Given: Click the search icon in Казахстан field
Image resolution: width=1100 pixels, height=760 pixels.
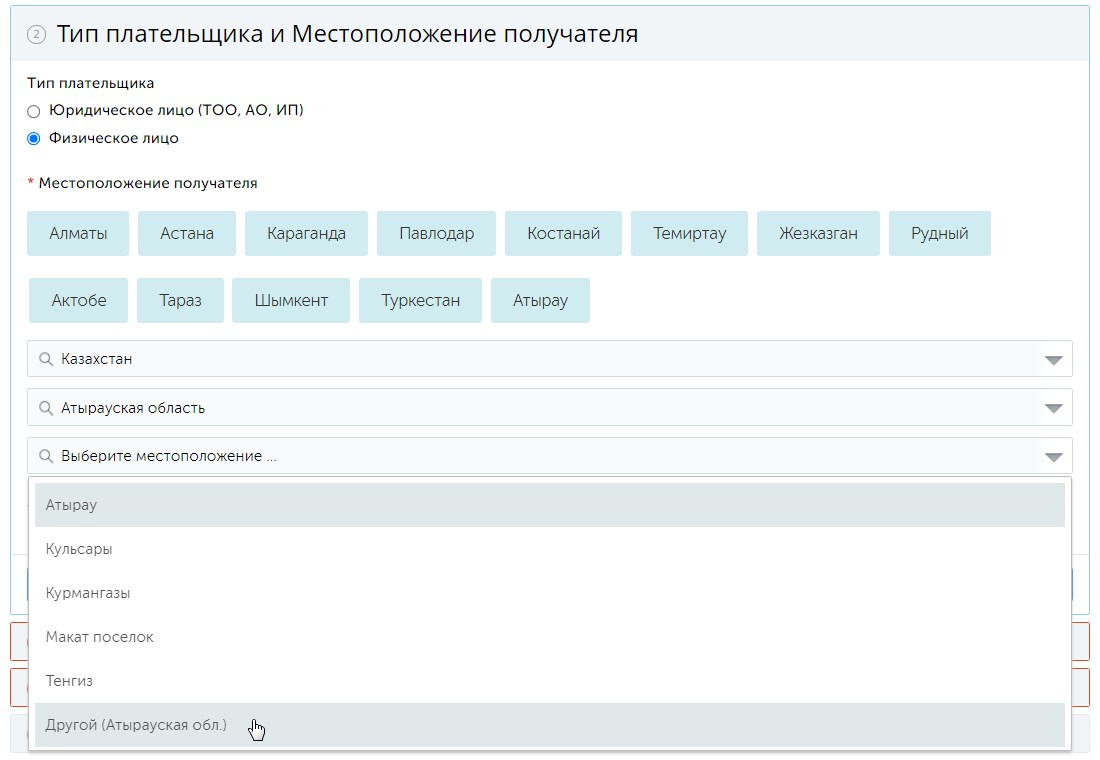Looking at the screenshot, I should [45, 359].
